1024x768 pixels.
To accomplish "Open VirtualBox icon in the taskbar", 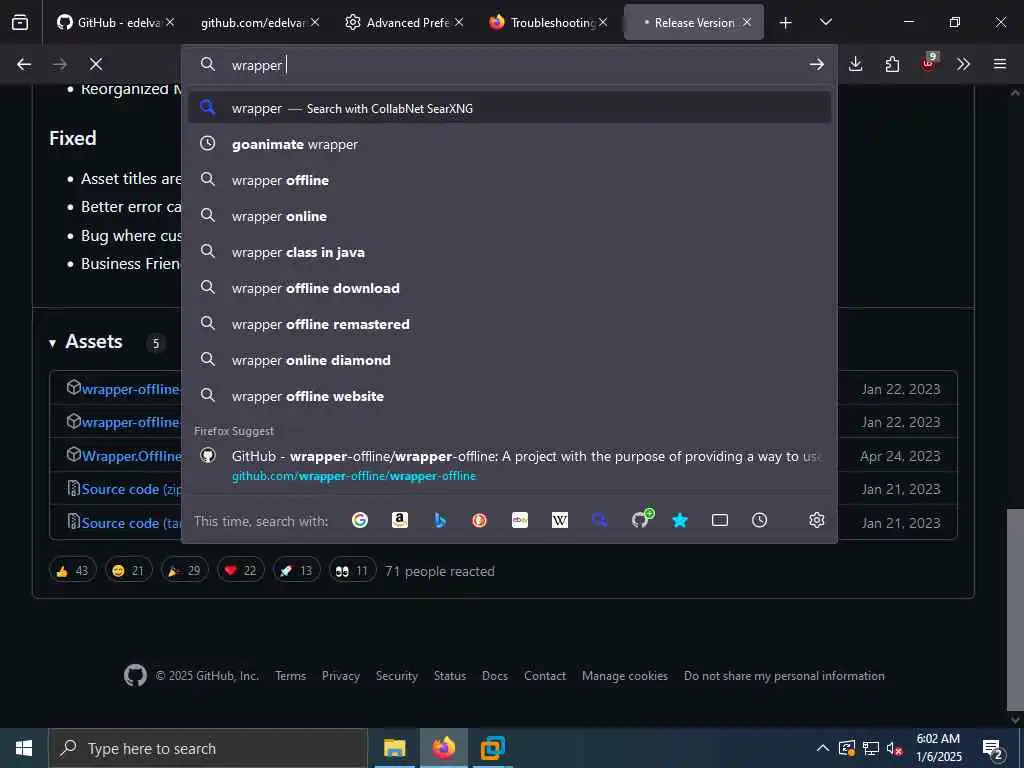I will (x=493, y=748).
